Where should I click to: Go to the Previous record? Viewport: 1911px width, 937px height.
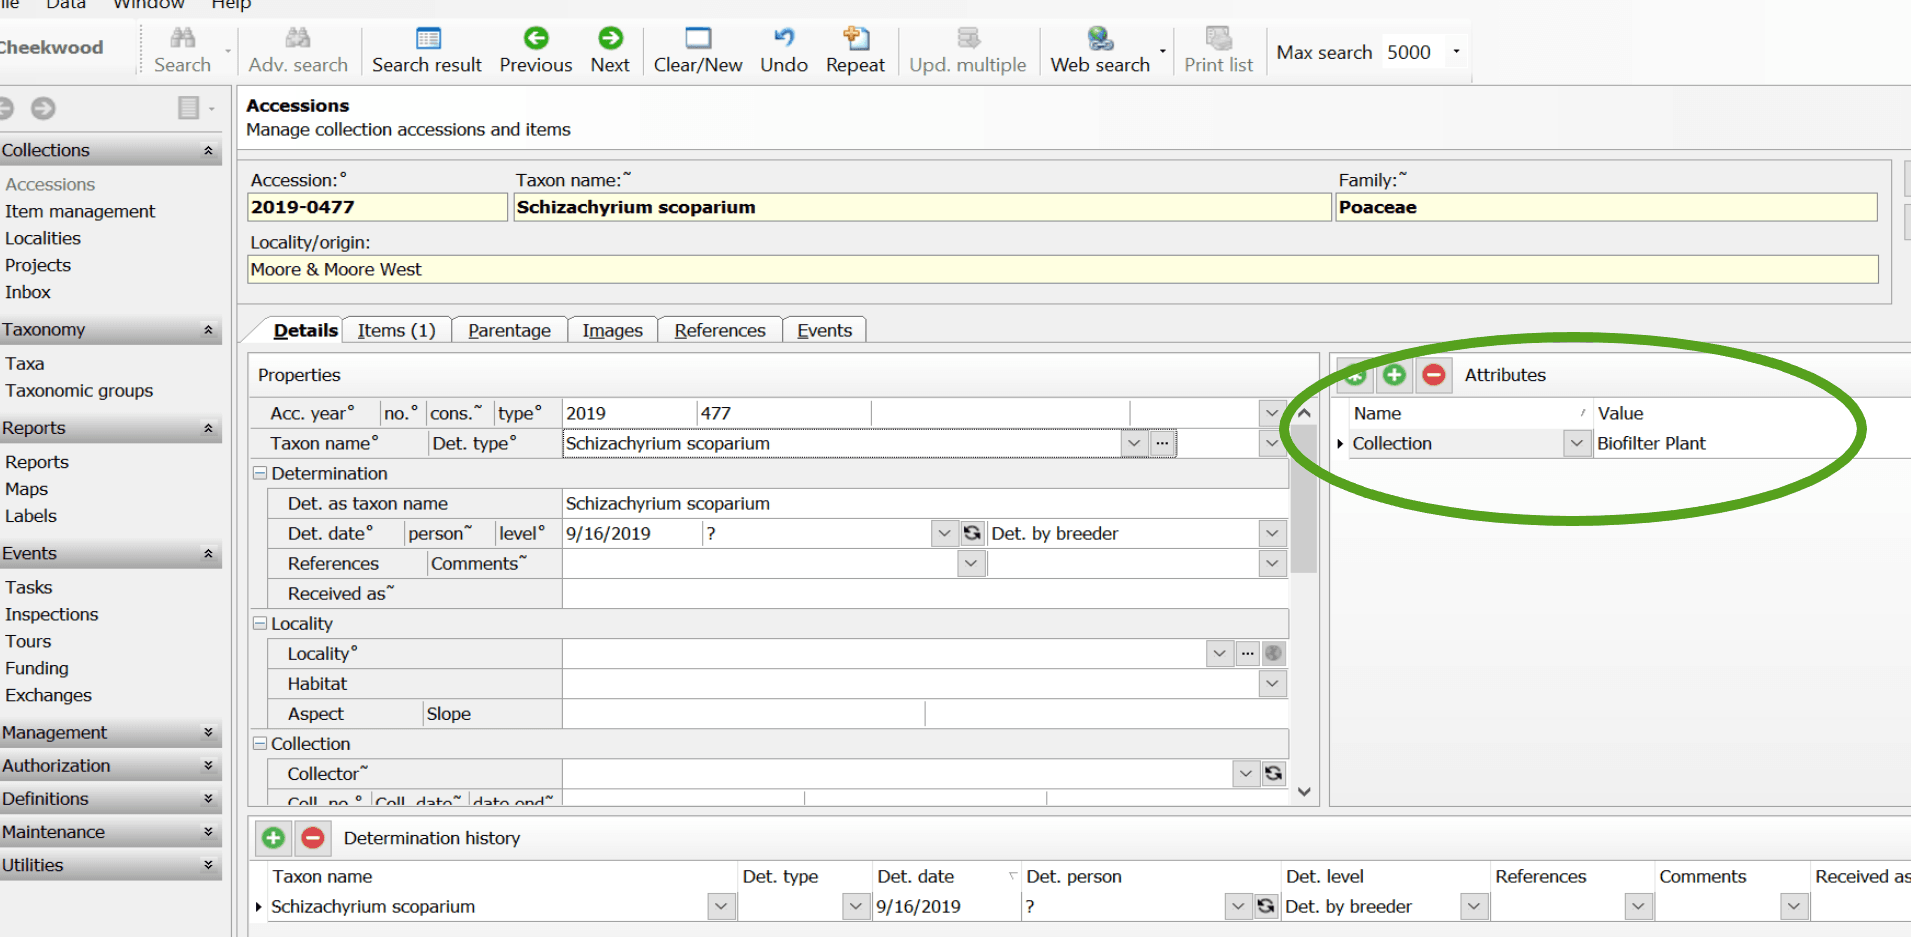536,50
